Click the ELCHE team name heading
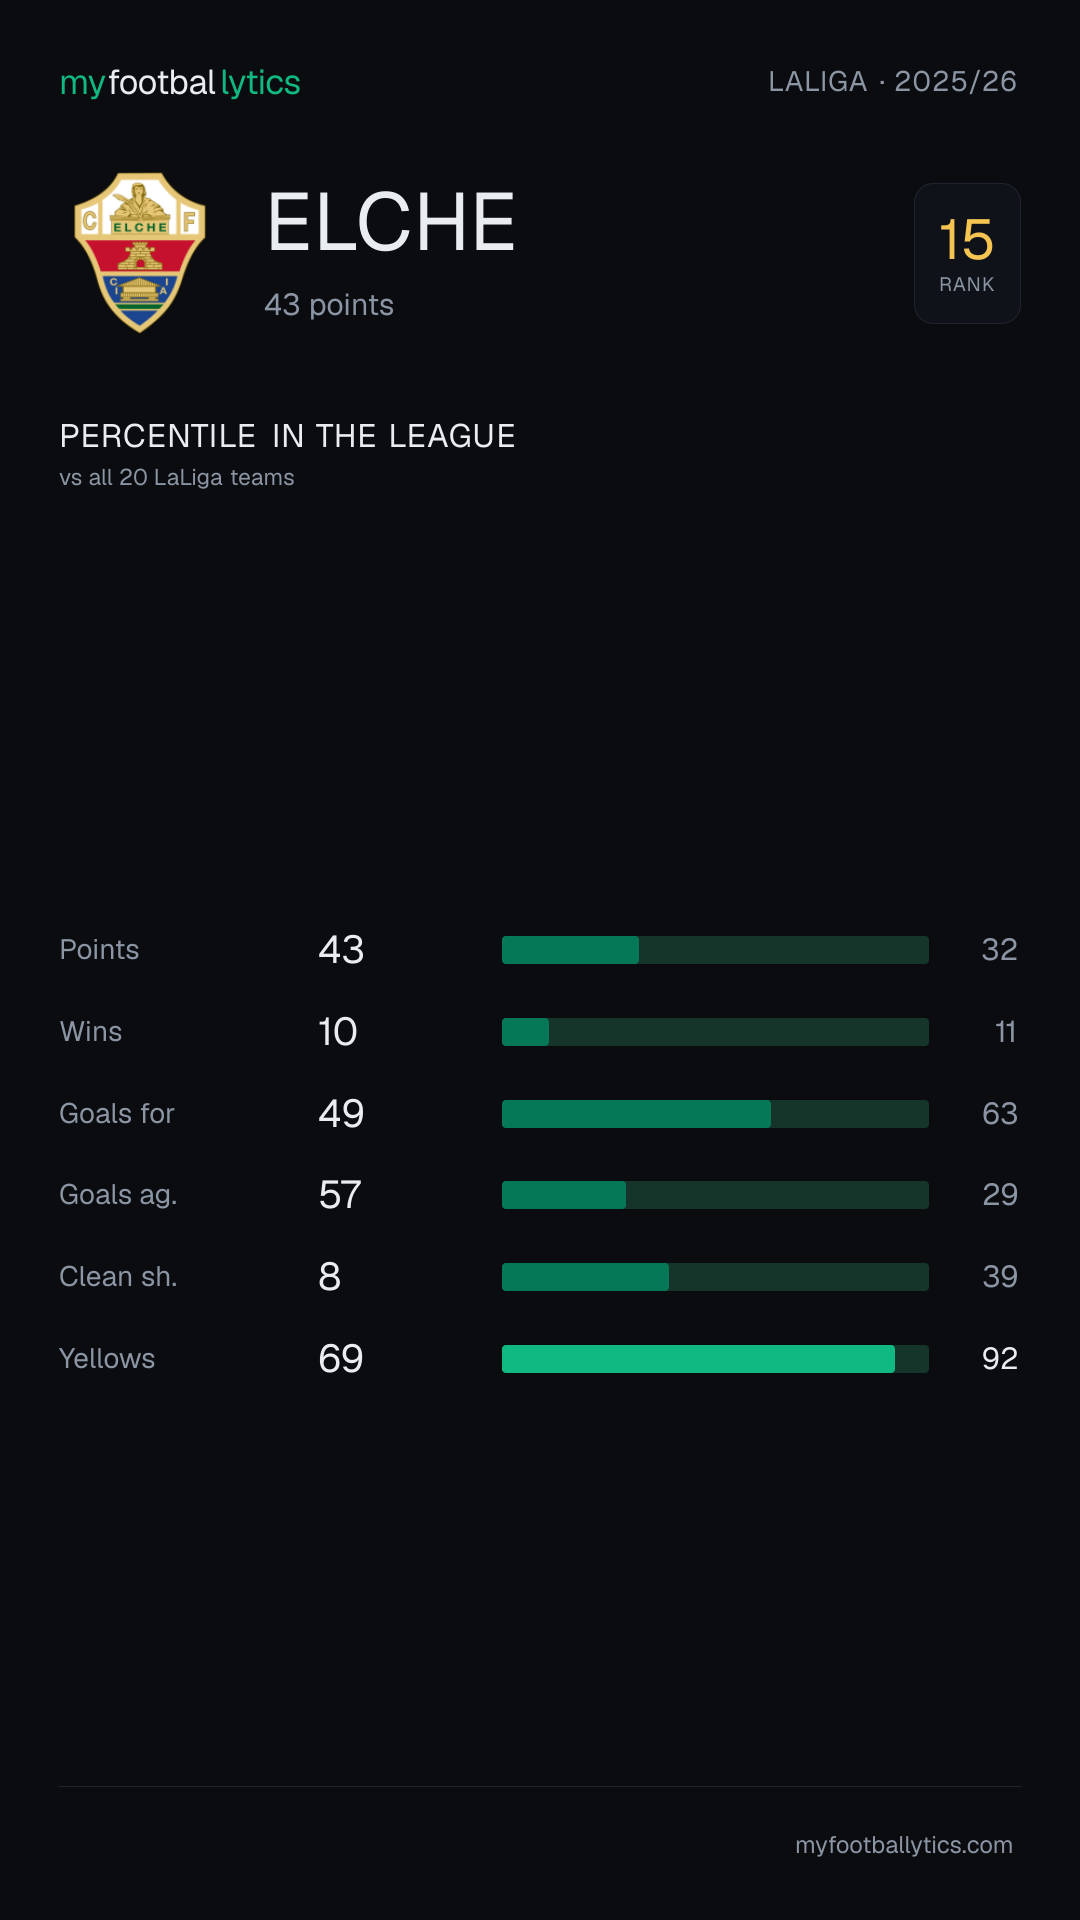 (391, 222)
